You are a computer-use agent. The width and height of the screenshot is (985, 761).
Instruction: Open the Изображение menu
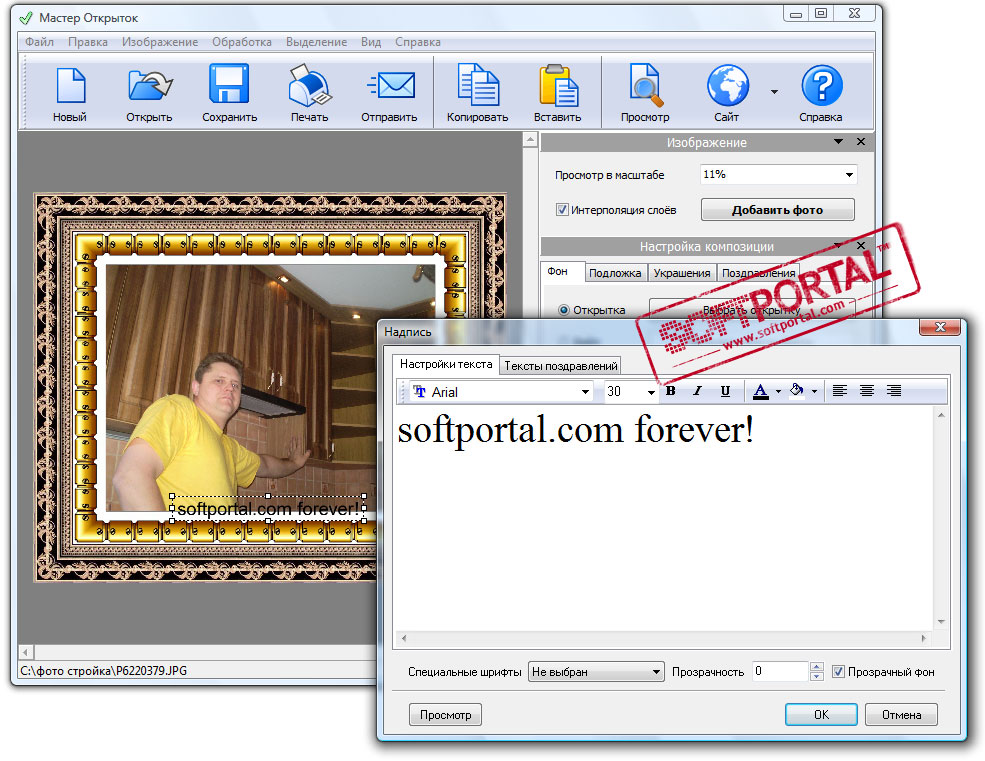click(x=160, y=42)
